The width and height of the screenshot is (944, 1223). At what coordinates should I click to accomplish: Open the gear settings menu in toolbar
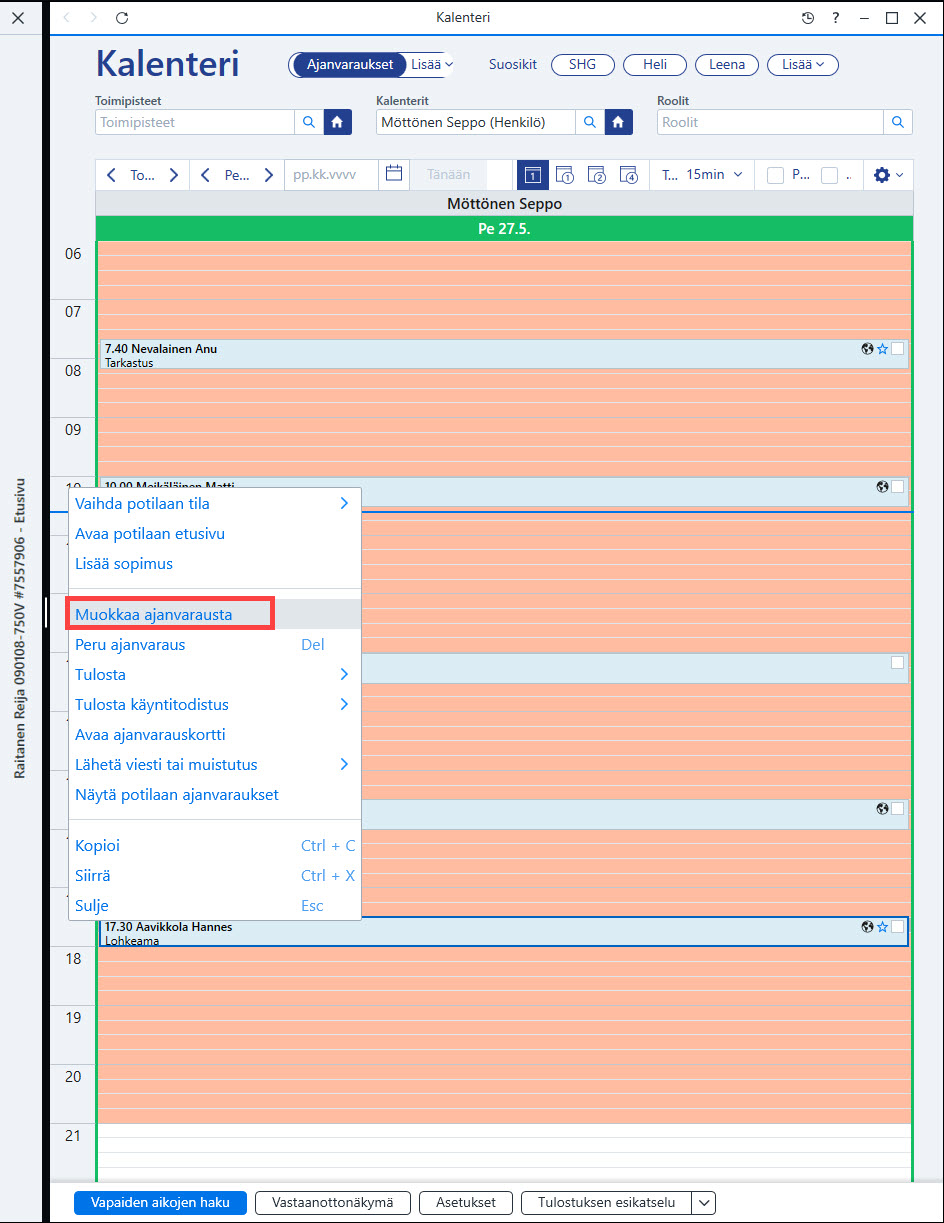pos(888,174)
